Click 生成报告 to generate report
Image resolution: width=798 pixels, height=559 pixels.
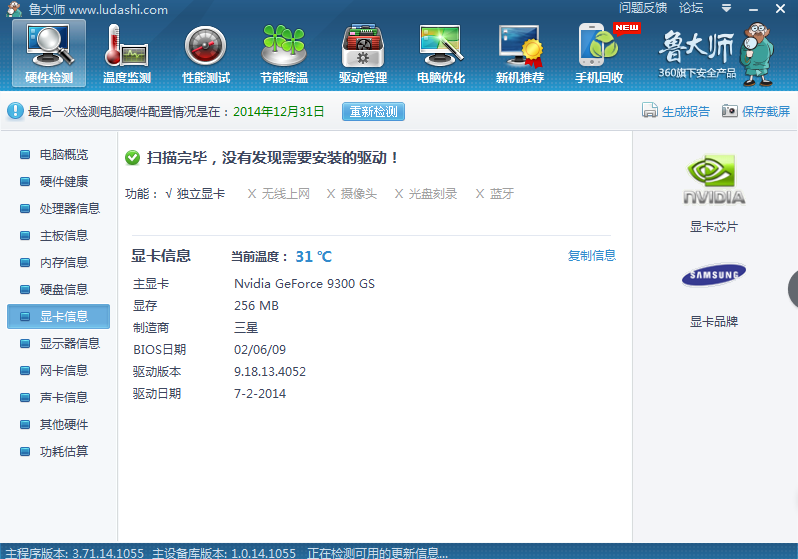(x=677, y=112)
